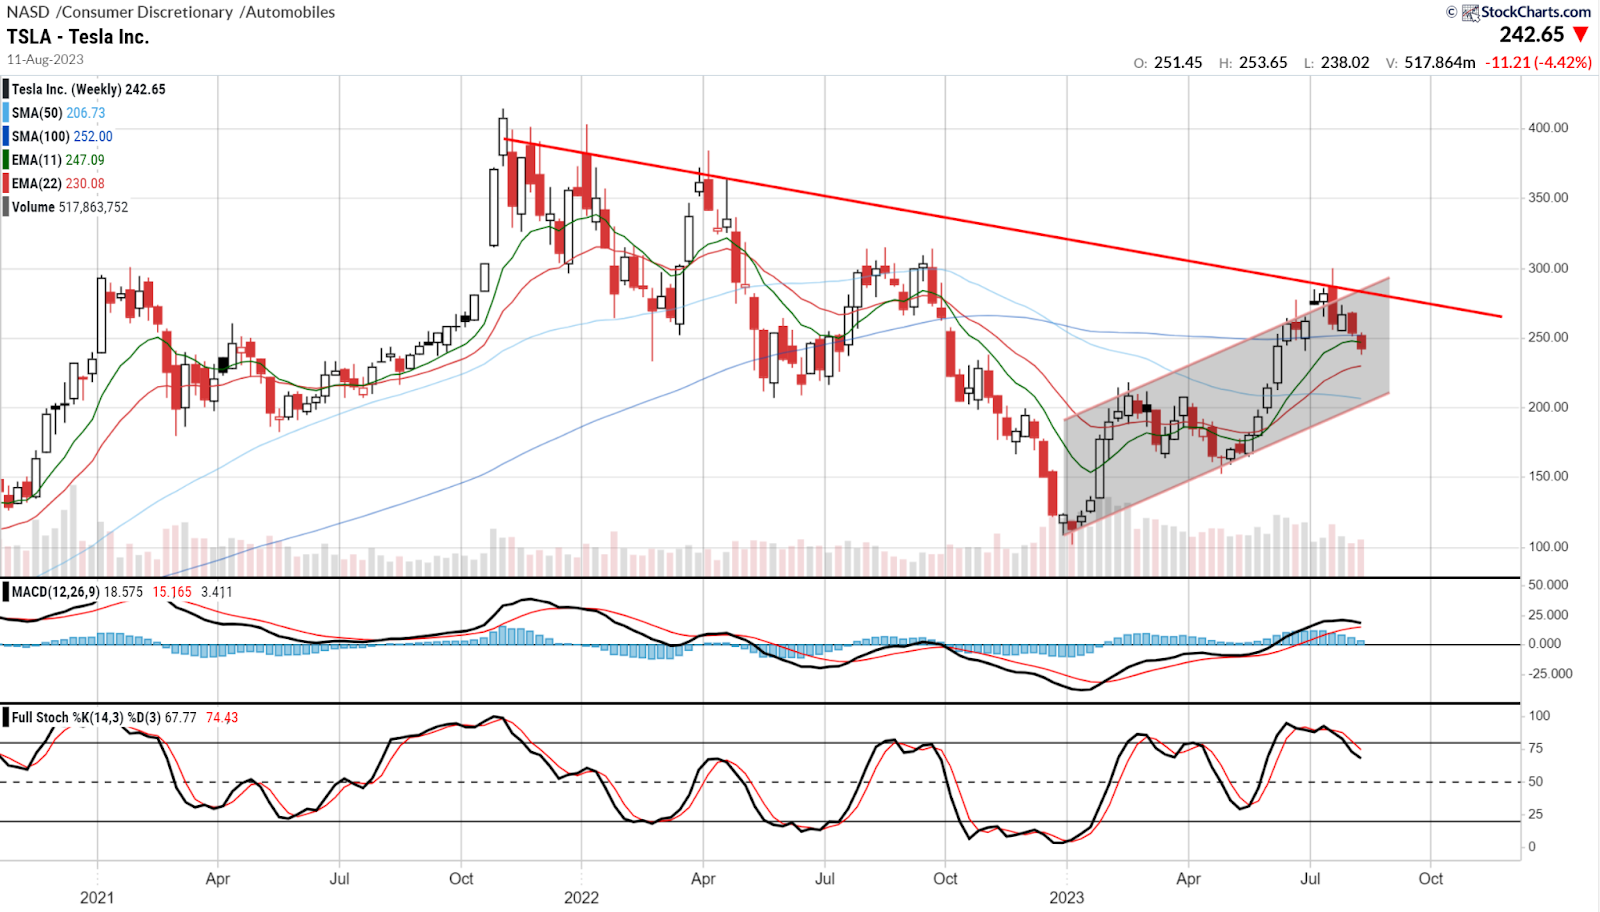Click the '100.00' price axis label
Image resolution: width=1600 pixels, height=912 pixels.
pyautogui.click(x=1548, y=547)
